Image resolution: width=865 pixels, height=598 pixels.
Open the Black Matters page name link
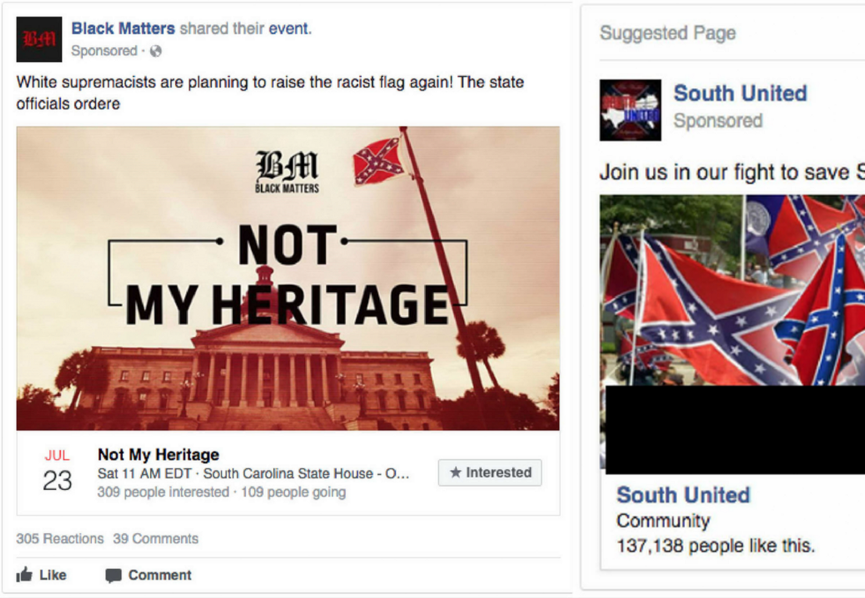tap(123, 28)
